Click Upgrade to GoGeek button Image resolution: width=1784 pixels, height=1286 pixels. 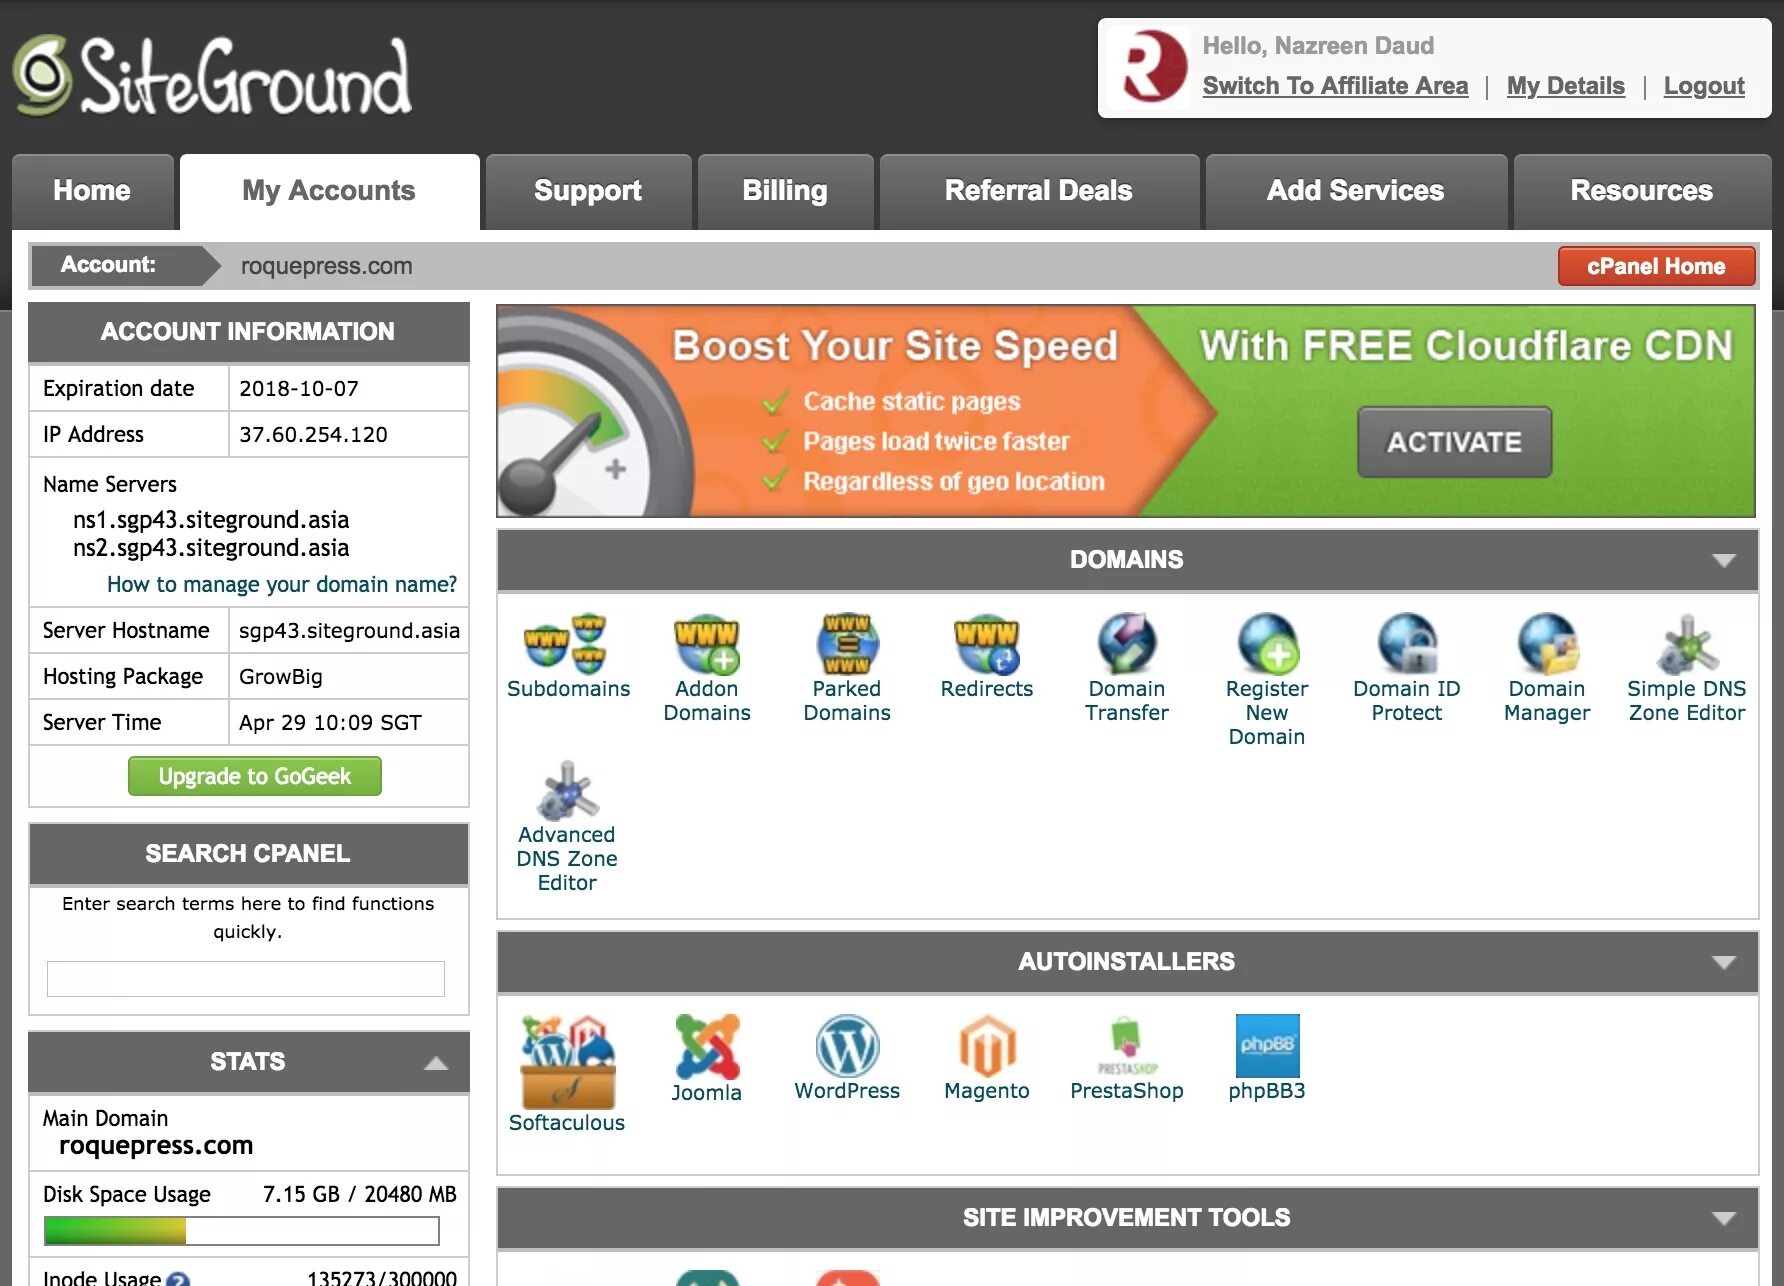click(x=254, y=776)
